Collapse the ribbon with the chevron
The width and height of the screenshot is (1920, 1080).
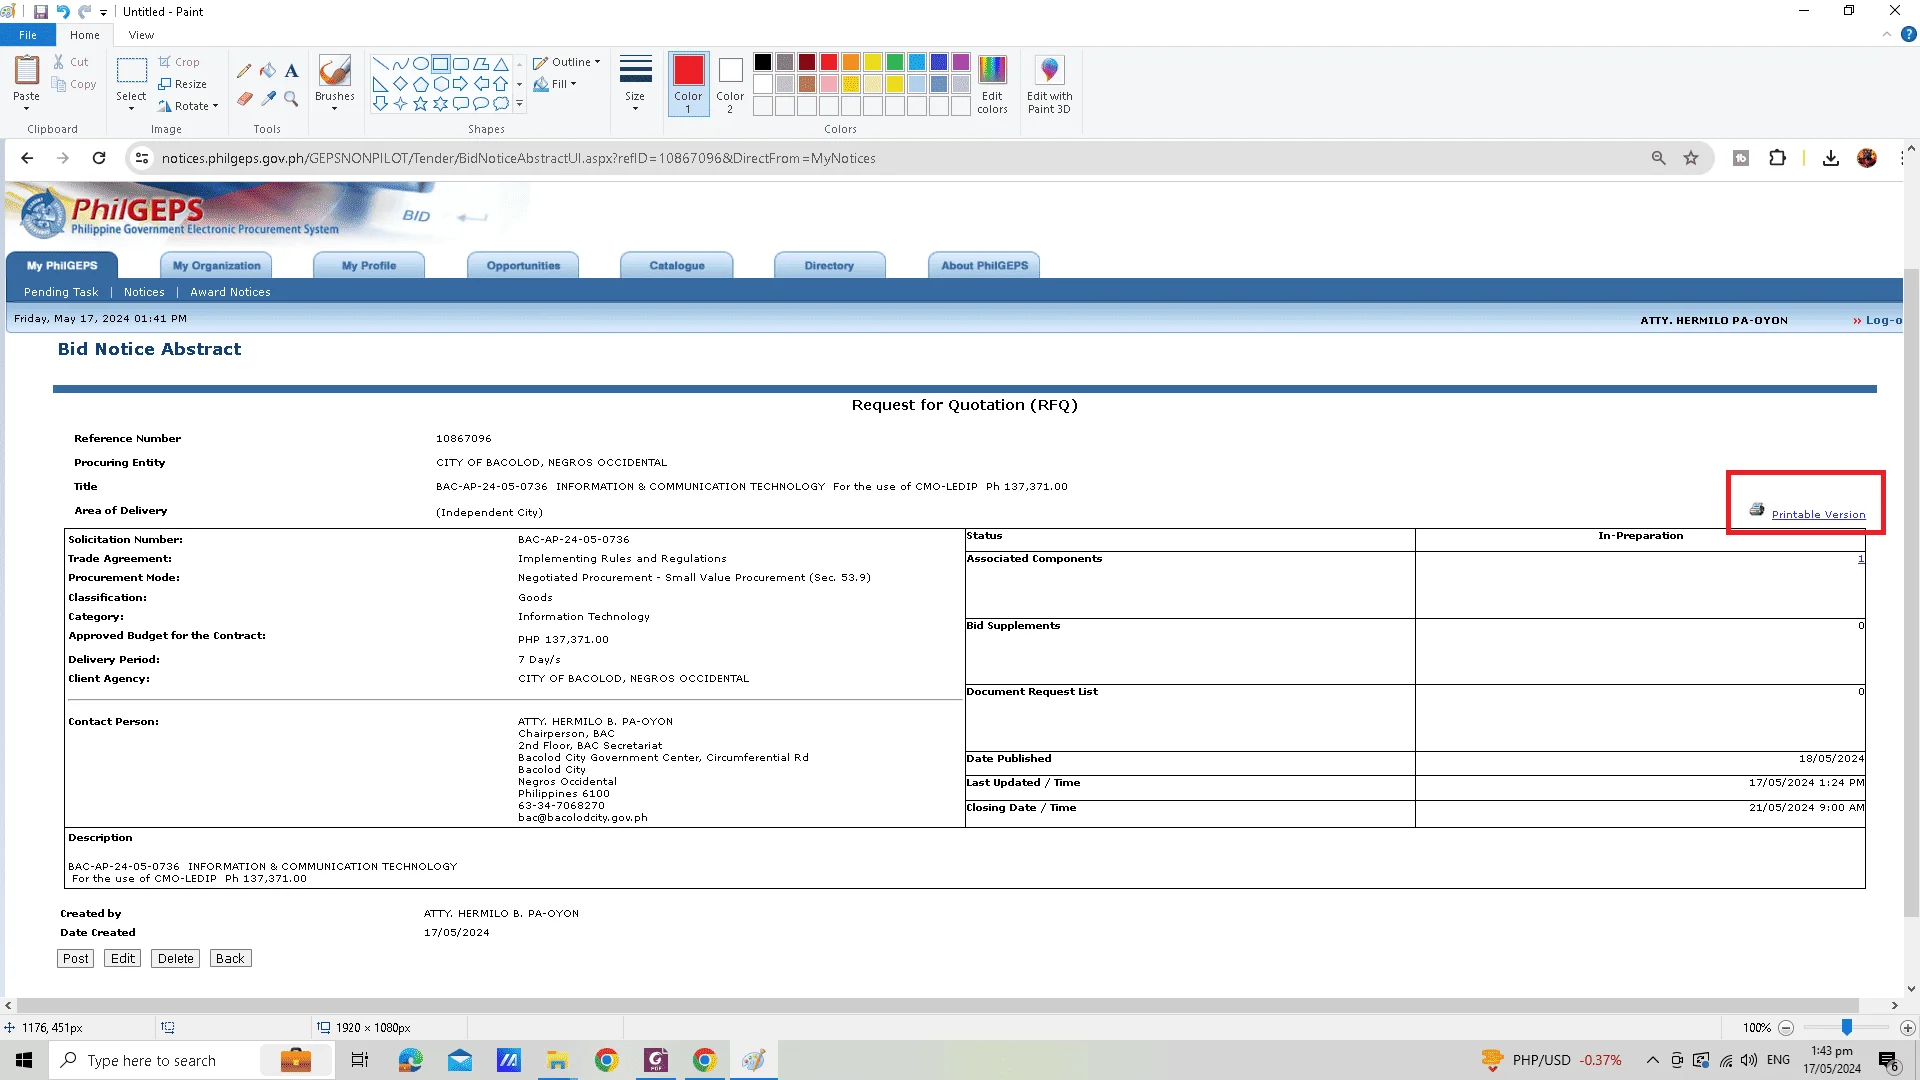[1887, 35]
